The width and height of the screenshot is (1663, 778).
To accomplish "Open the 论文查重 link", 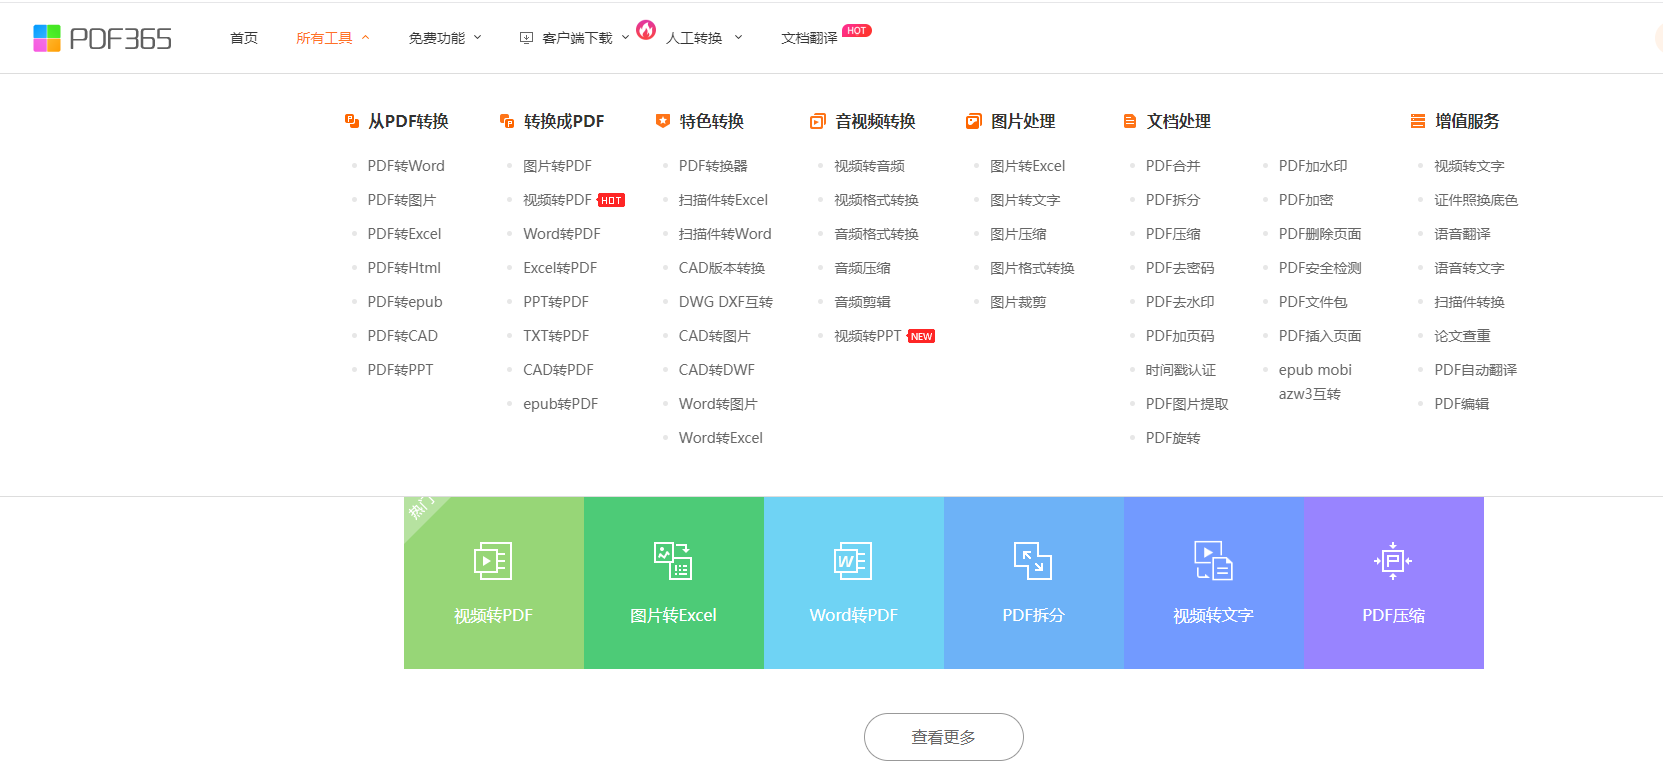I will 1462,336.
